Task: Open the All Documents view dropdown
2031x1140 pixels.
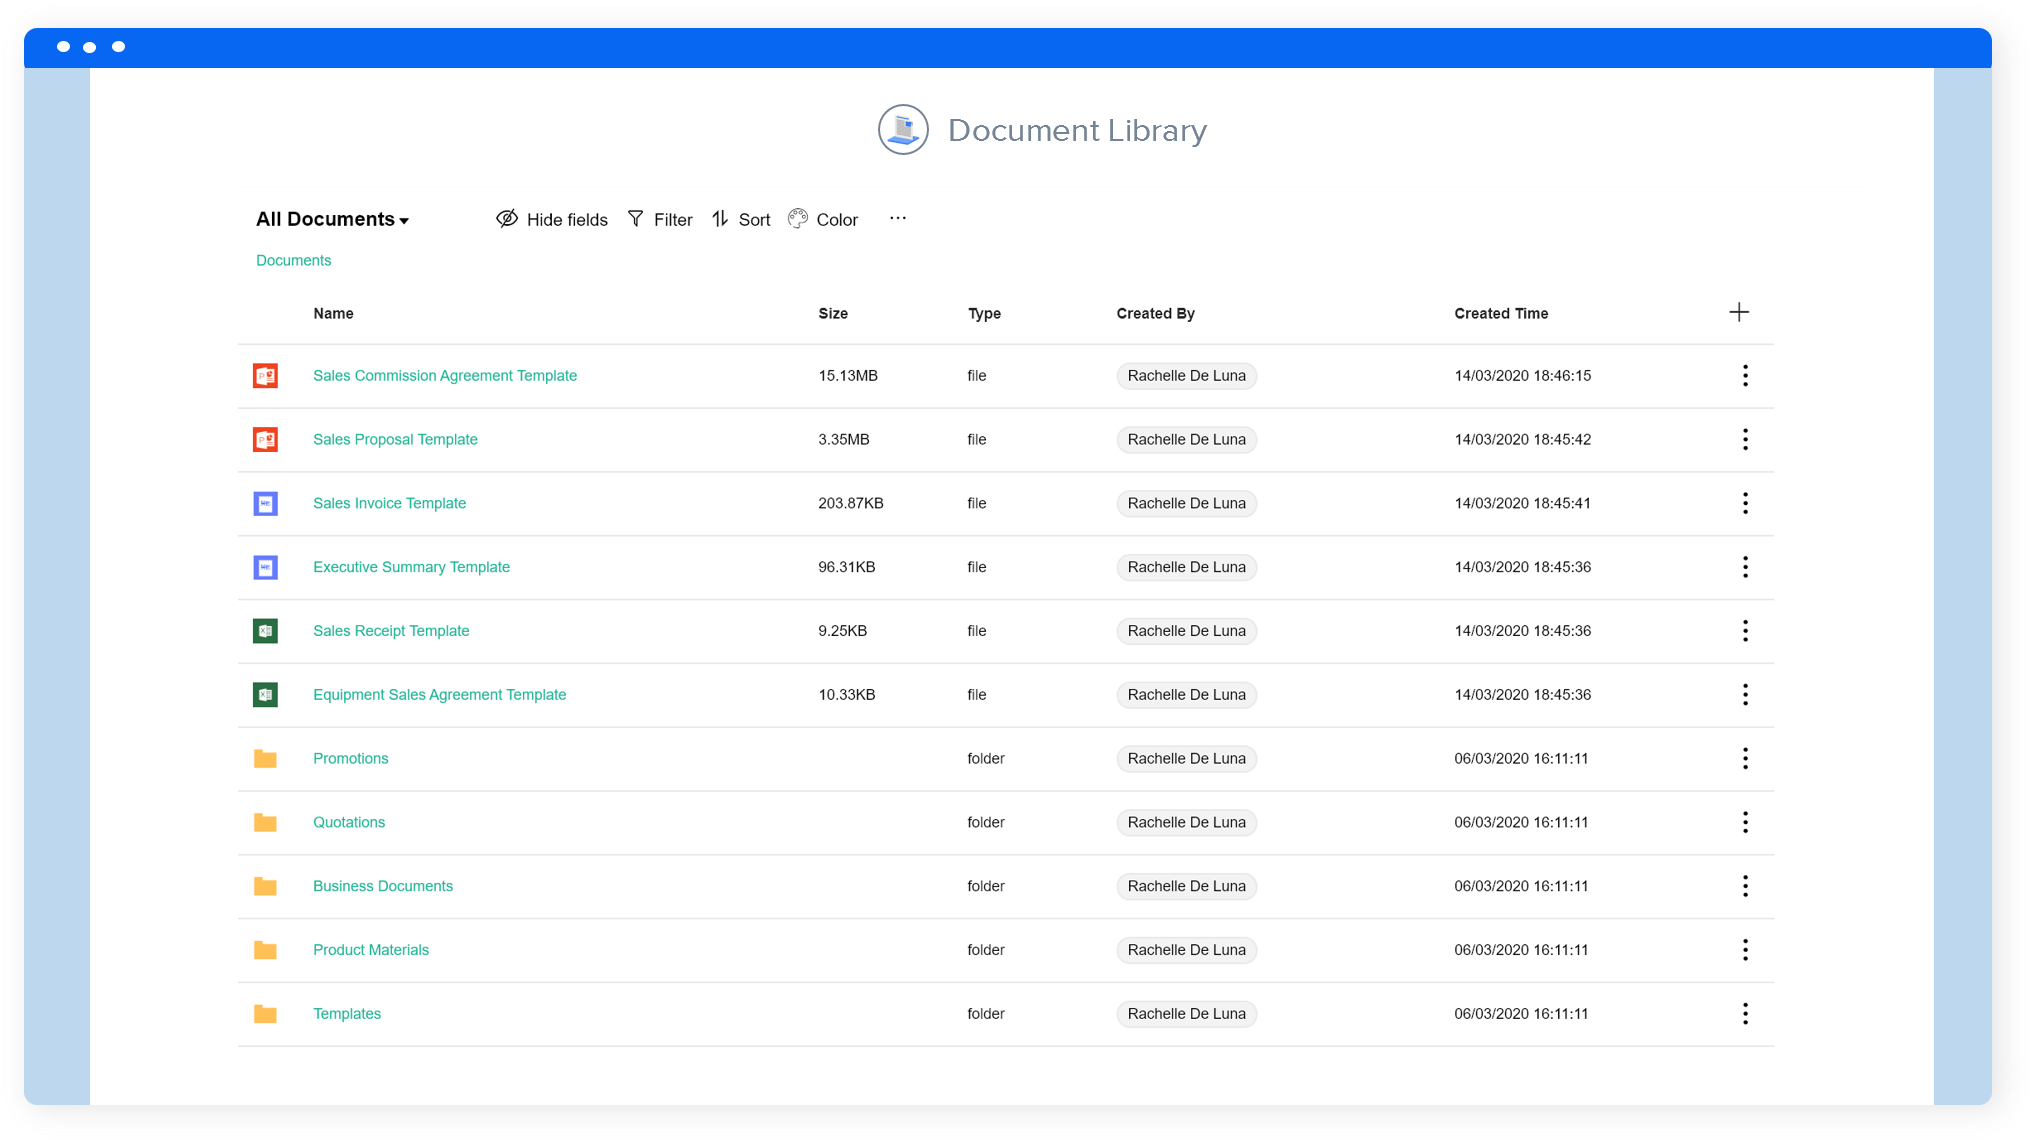Action: [x=332, y=219]
